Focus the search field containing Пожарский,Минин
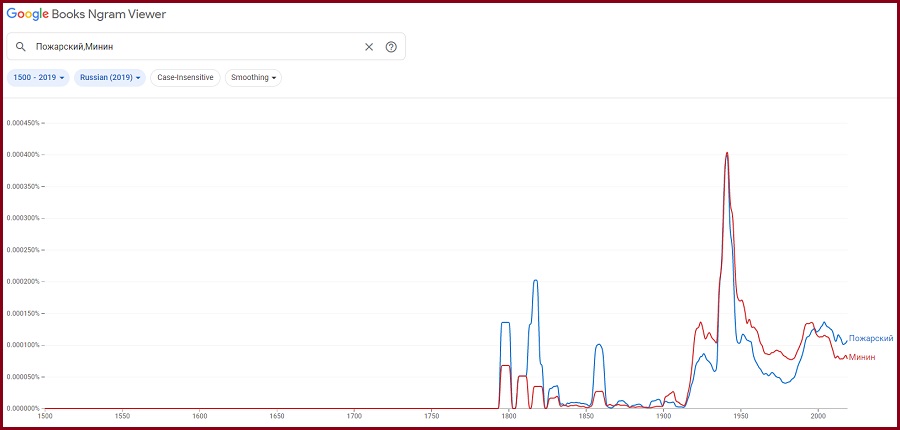The width and height of the screenshot is (900, 430). coord(190,47)
